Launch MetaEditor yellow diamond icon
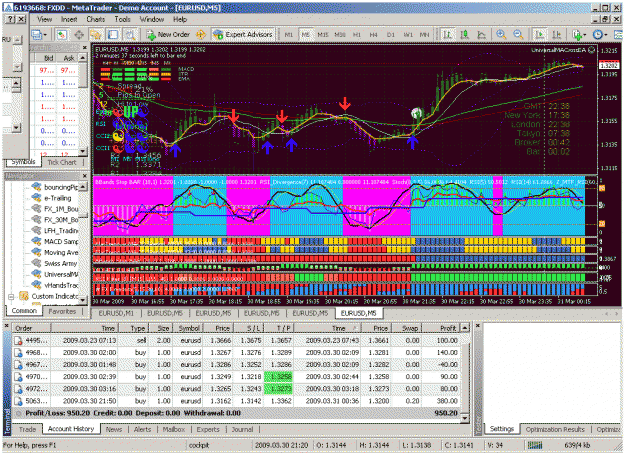The width and height of the screenshot is (625, 453). (201, 35)
